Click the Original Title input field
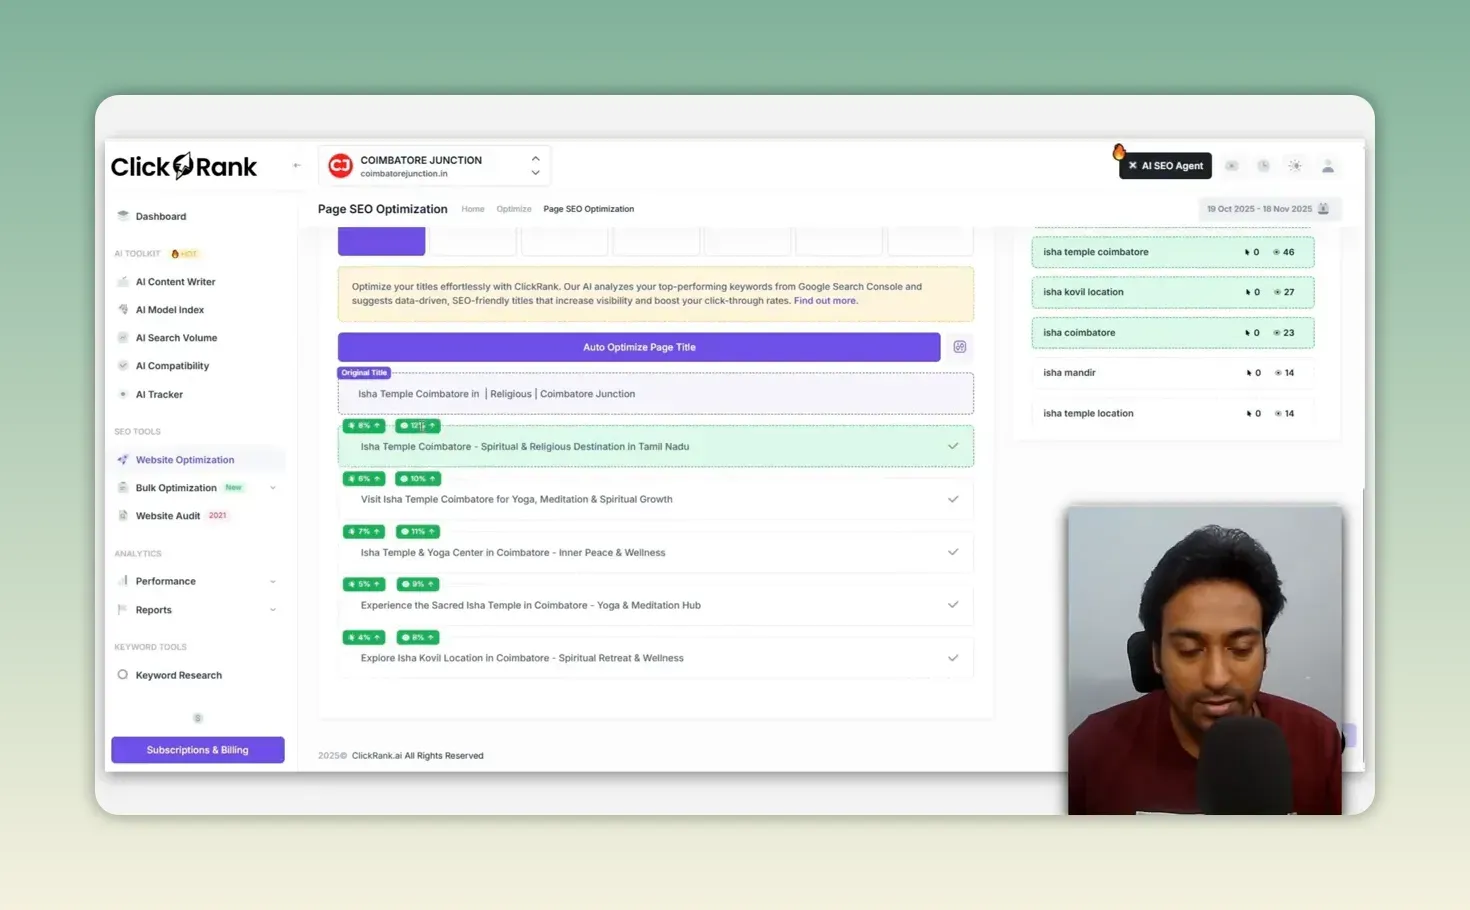The height and width of the screenshot is (910, 1470). click(656, 394)
